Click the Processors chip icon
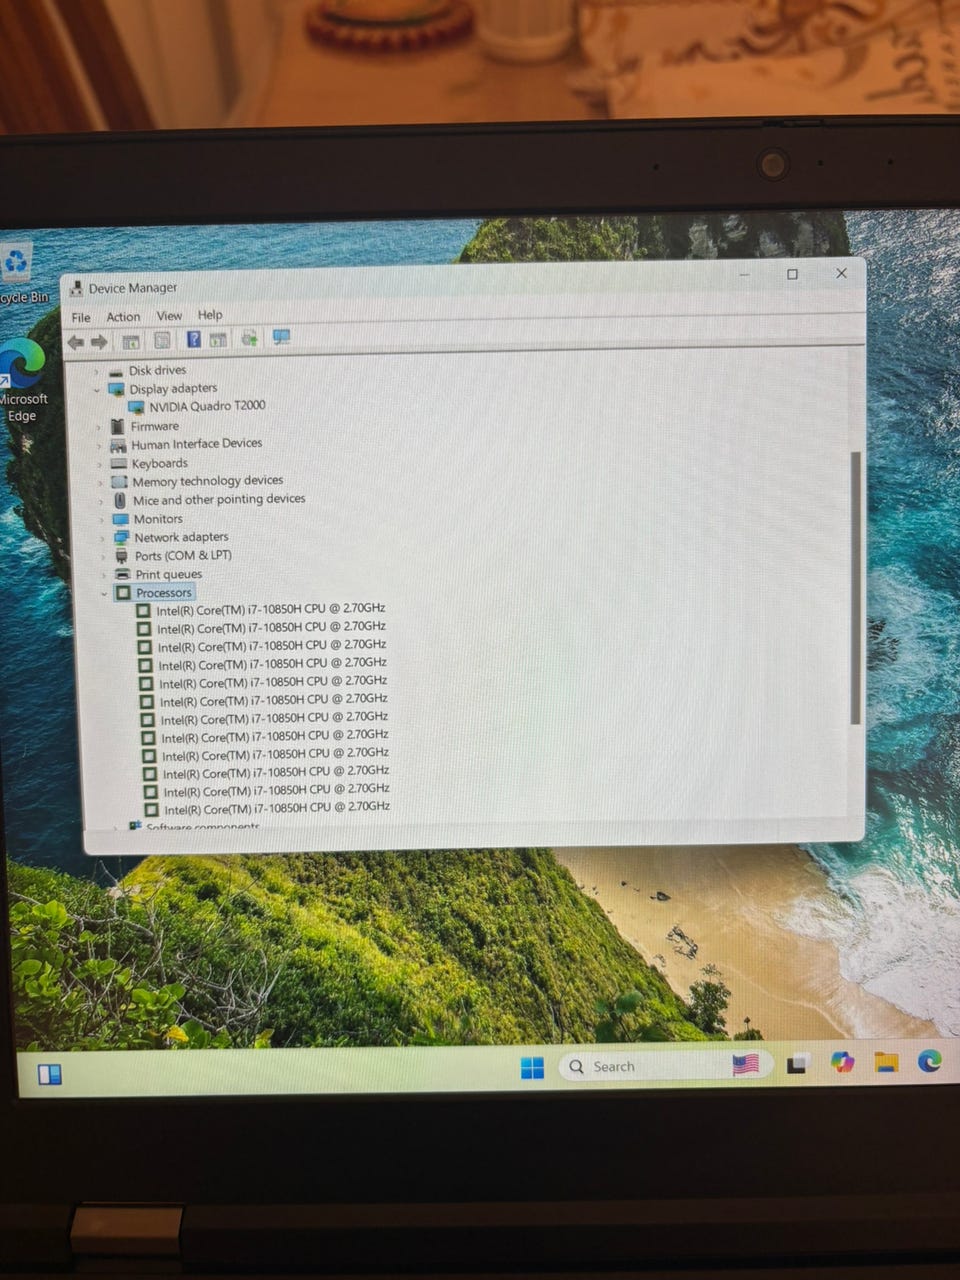Screen dimensions: 960x1280 [x=123, y=593]
